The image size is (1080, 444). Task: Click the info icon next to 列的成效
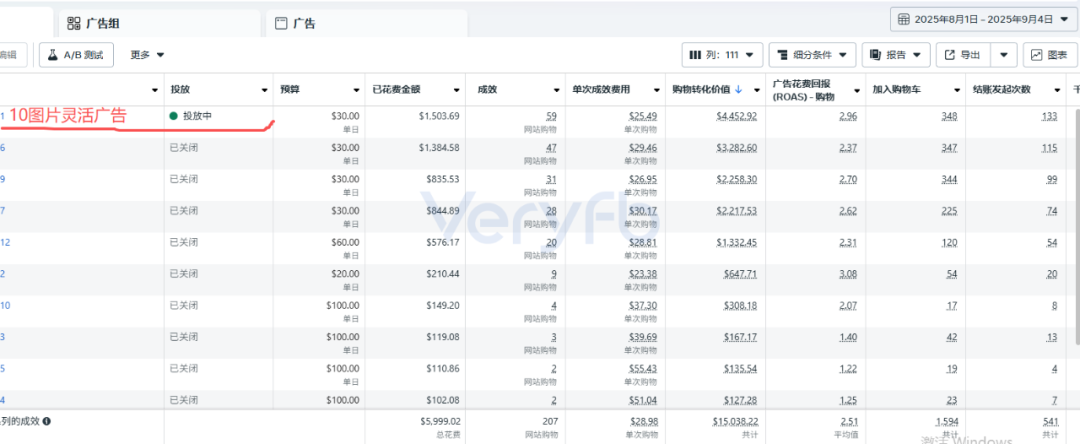pos(47,421)
